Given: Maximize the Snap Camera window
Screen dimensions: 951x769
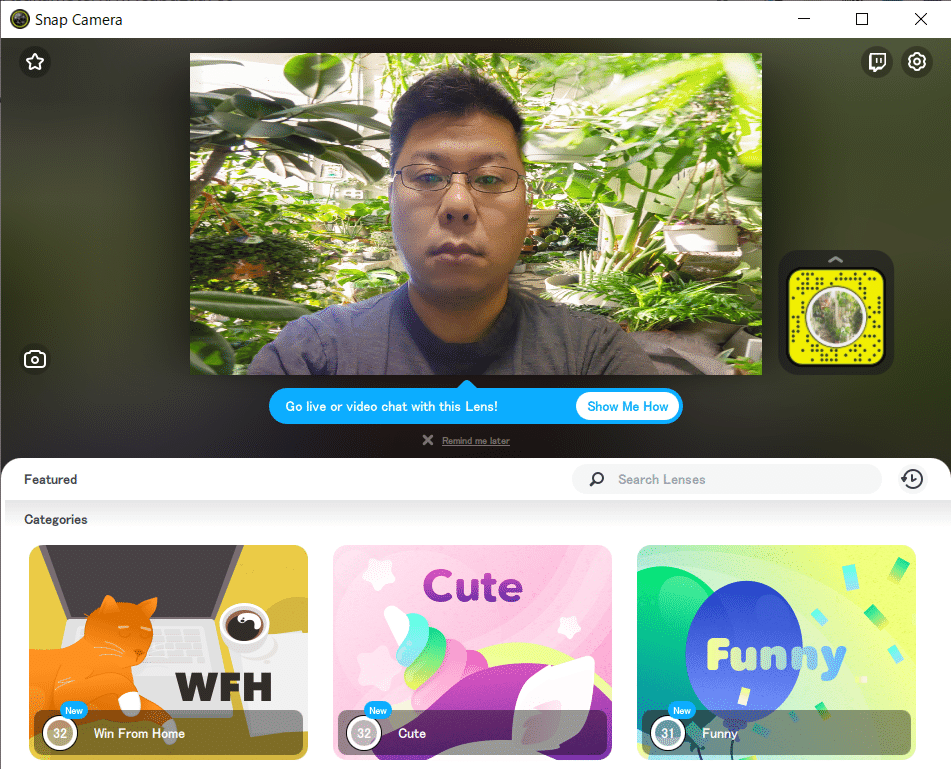Looking at the screenshot, I should (862, 19).
